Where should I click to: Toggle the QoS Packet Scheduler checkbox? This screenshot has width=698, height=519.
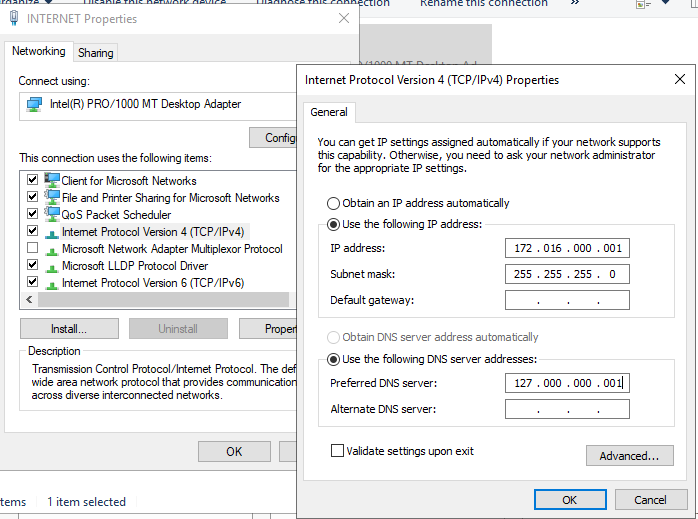(x=32, y=213)
